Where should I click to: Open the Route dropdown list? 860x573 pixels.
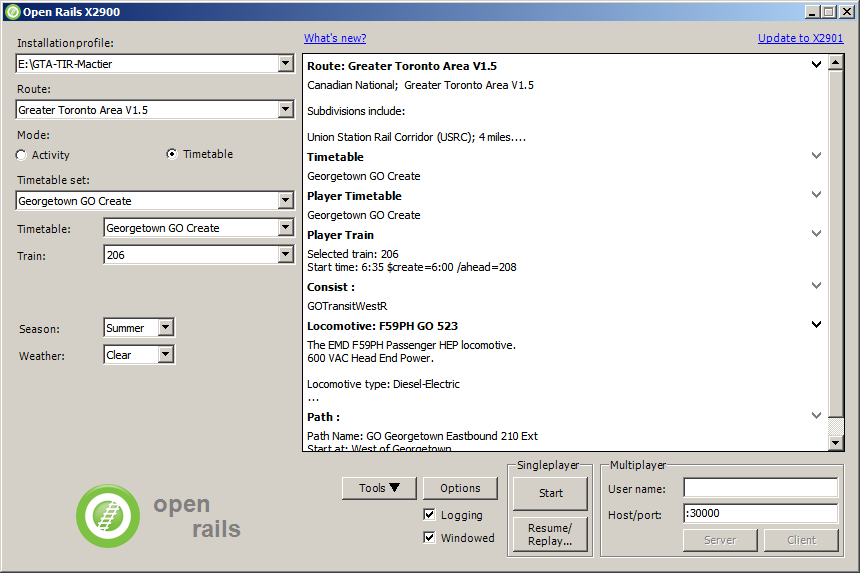click(285, 110)
